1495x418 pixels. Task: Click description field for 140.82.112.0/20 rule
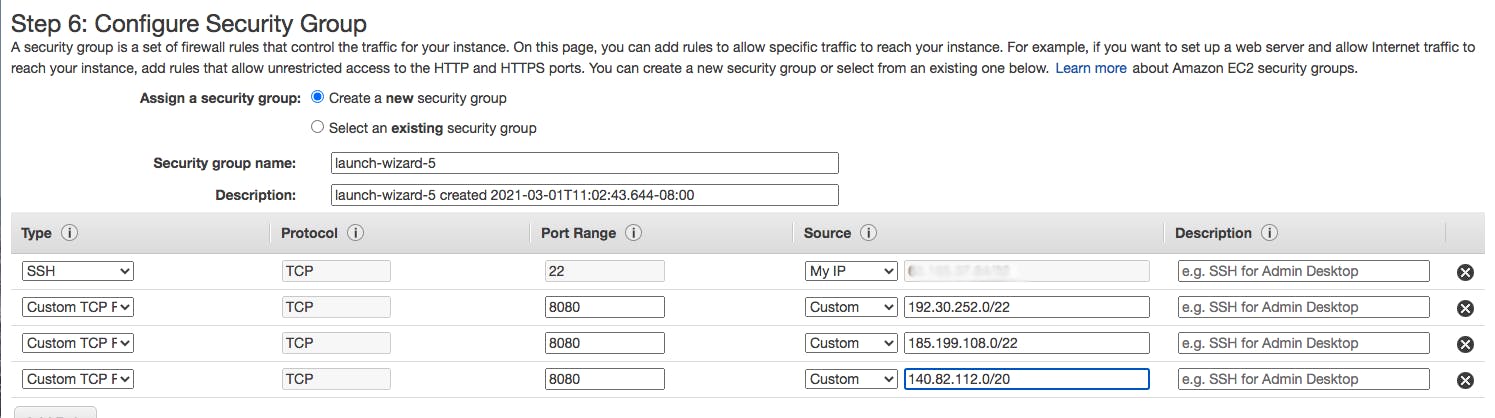1304,379
